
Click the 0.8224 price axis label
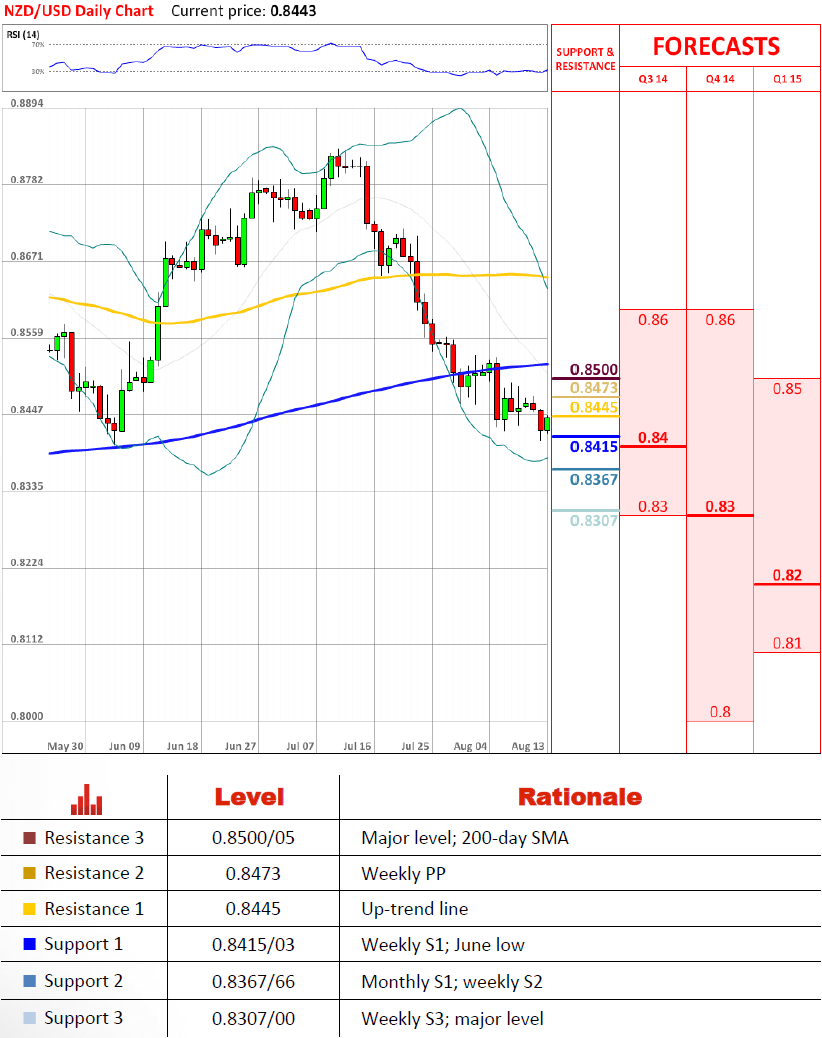tap(26, 563)
